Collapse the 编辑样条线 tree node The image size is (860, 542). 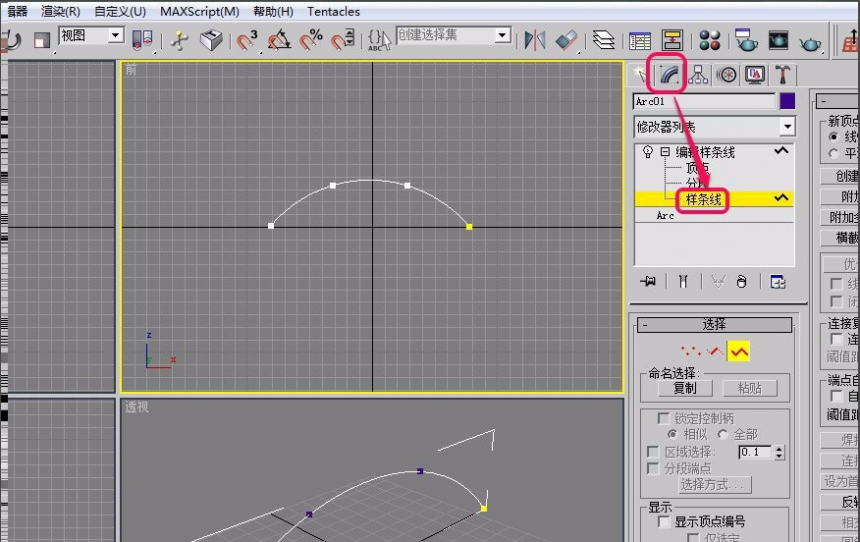[665, 152]
